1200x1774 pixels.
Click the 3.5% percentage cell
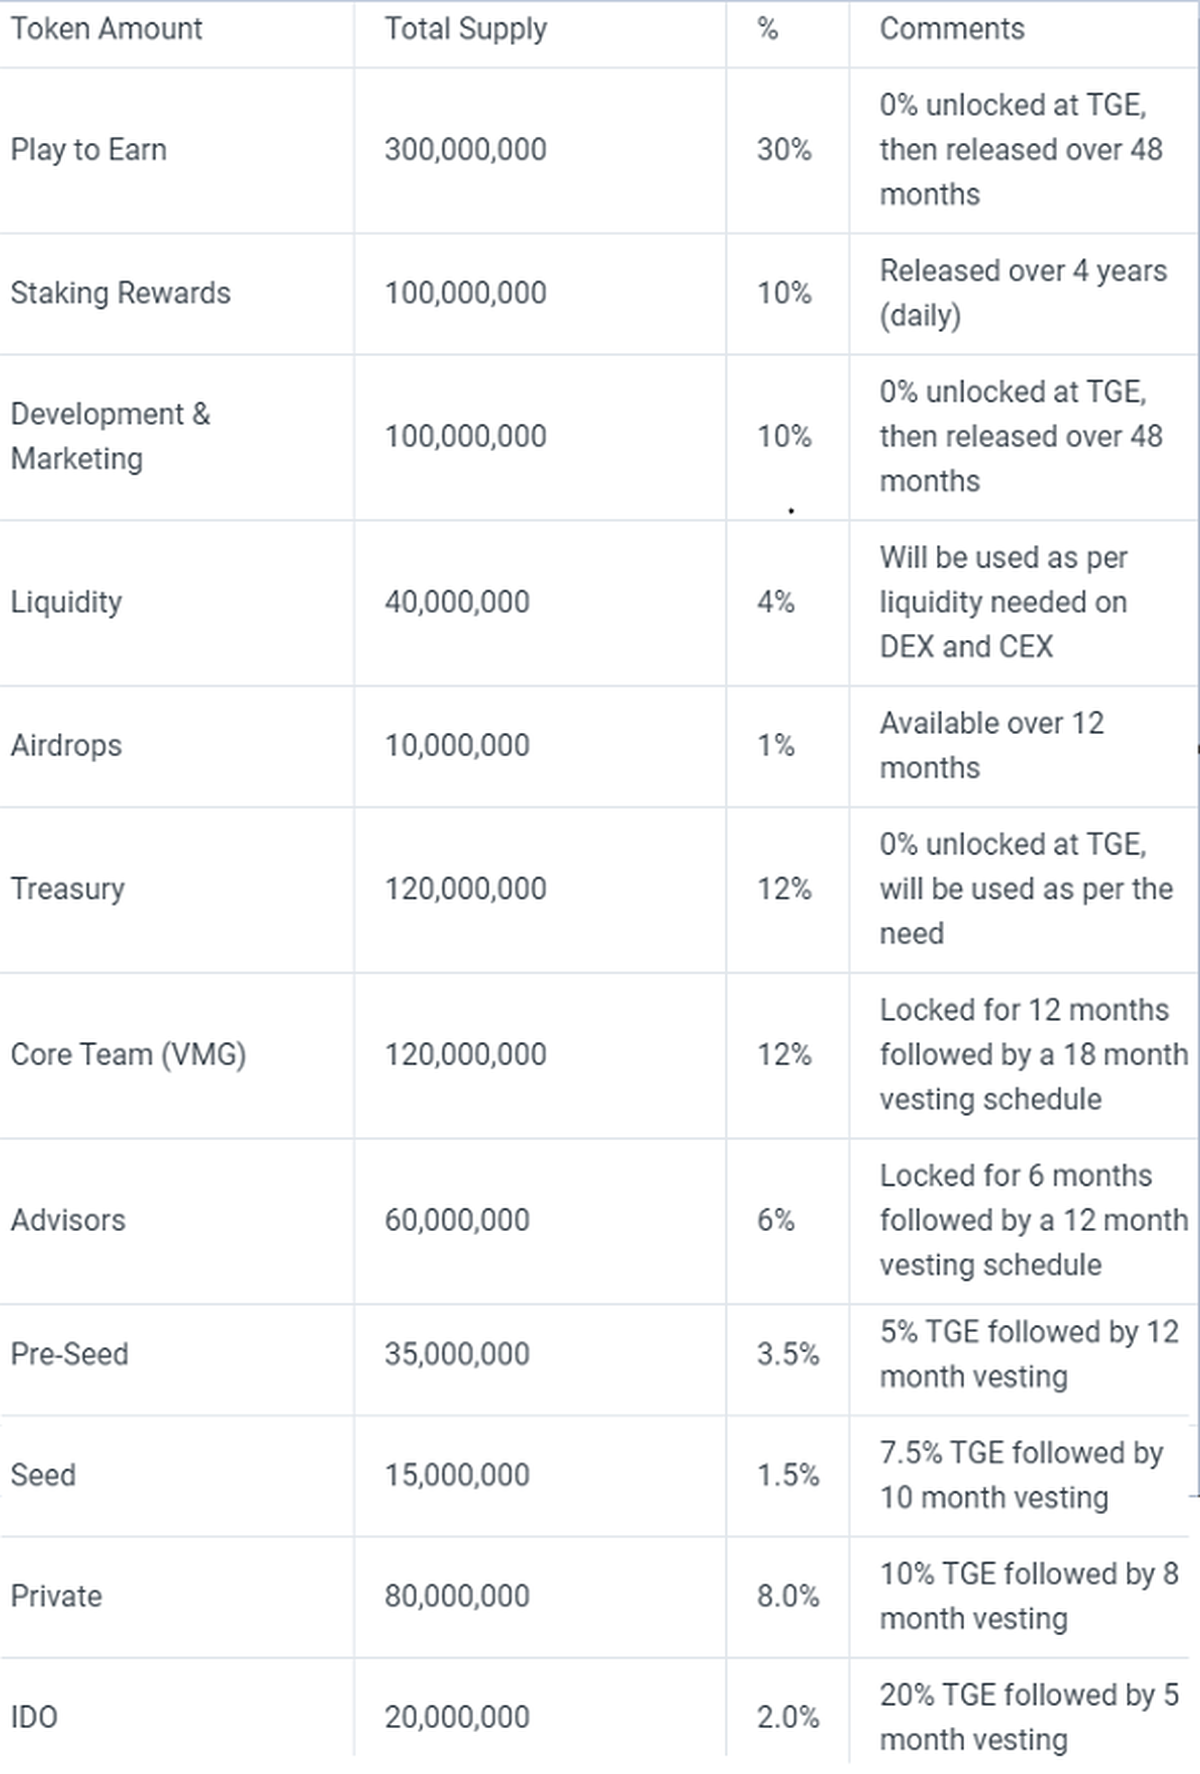tap(787, 1354)
